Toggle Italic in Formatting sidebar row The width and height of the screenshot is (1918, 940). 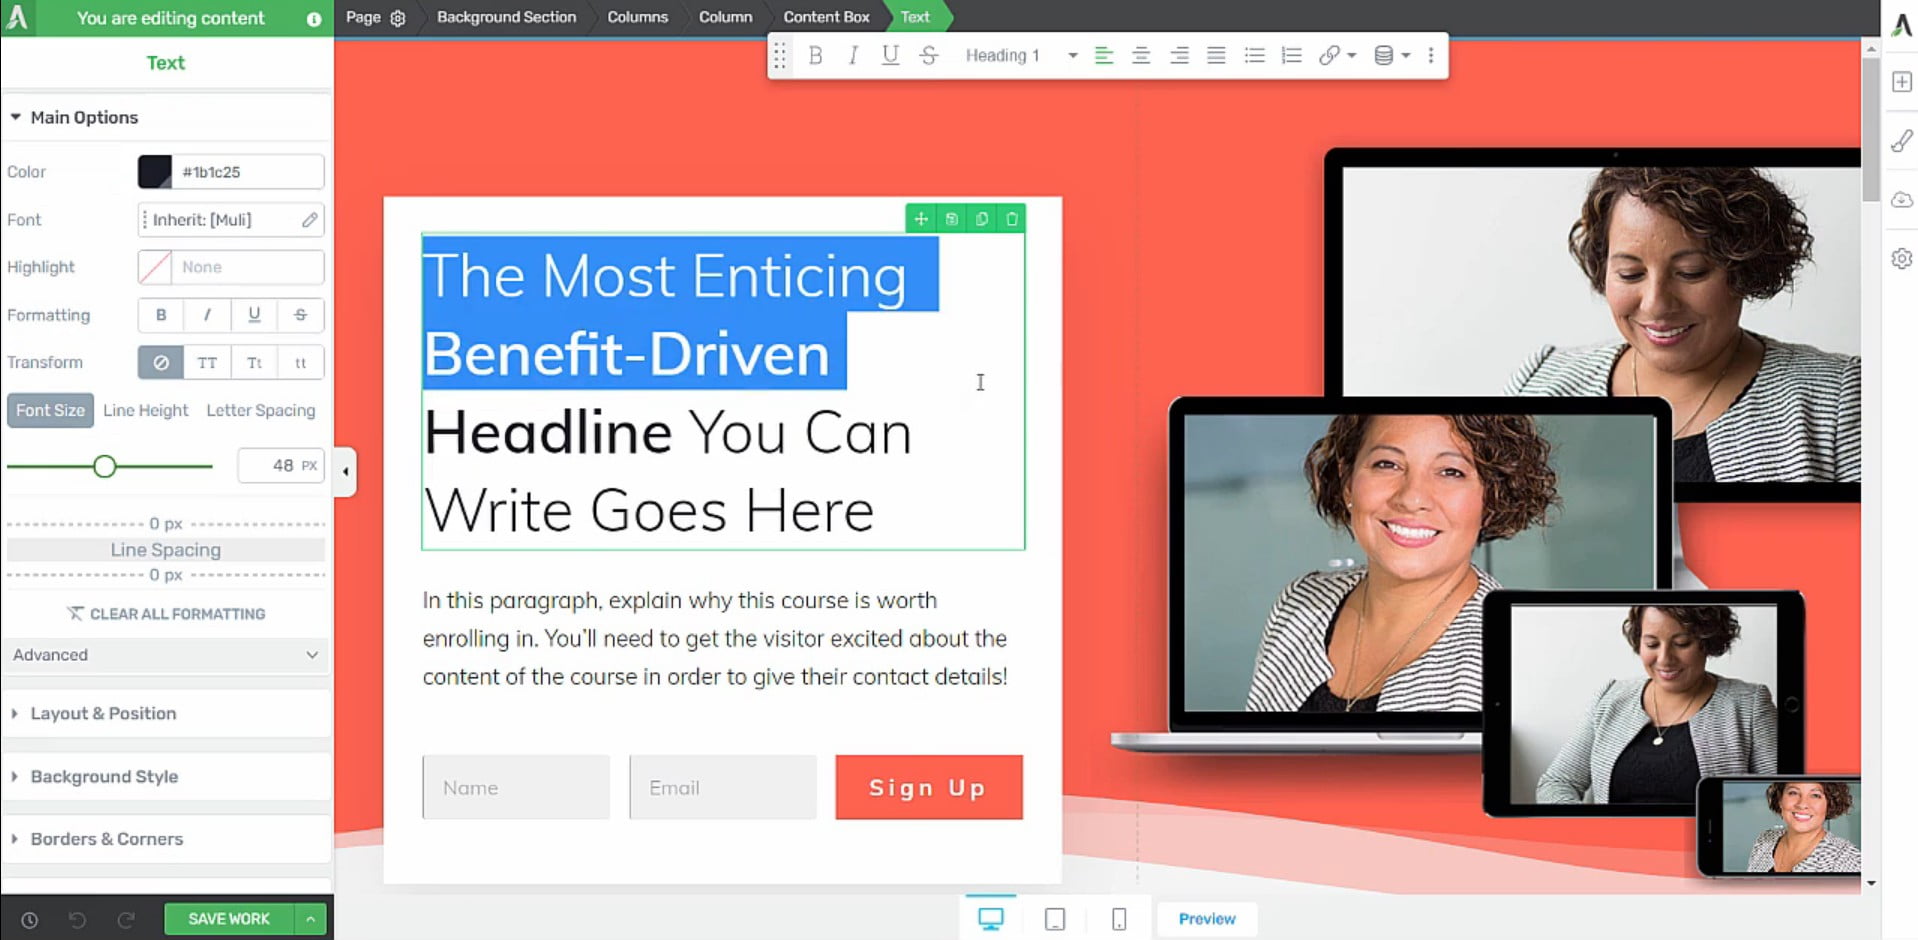click(x=207, y=315)
